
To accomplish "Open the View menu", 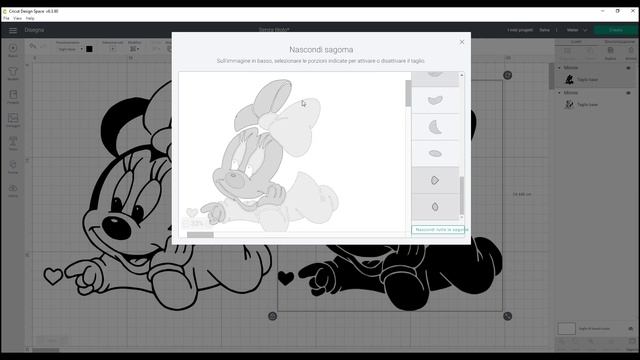I will click(18, 18).
